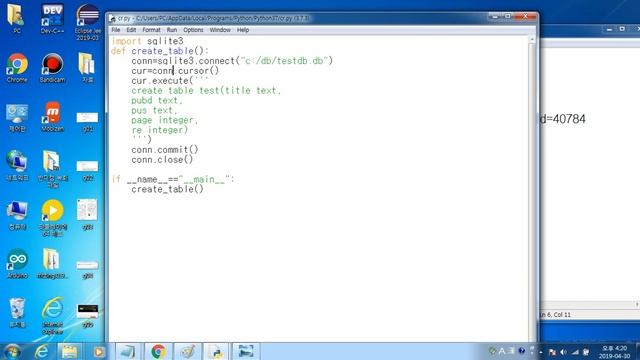The image size is (640, 360).
Task: Select the Computer monitor desktop icon
Action: (17, 215)
